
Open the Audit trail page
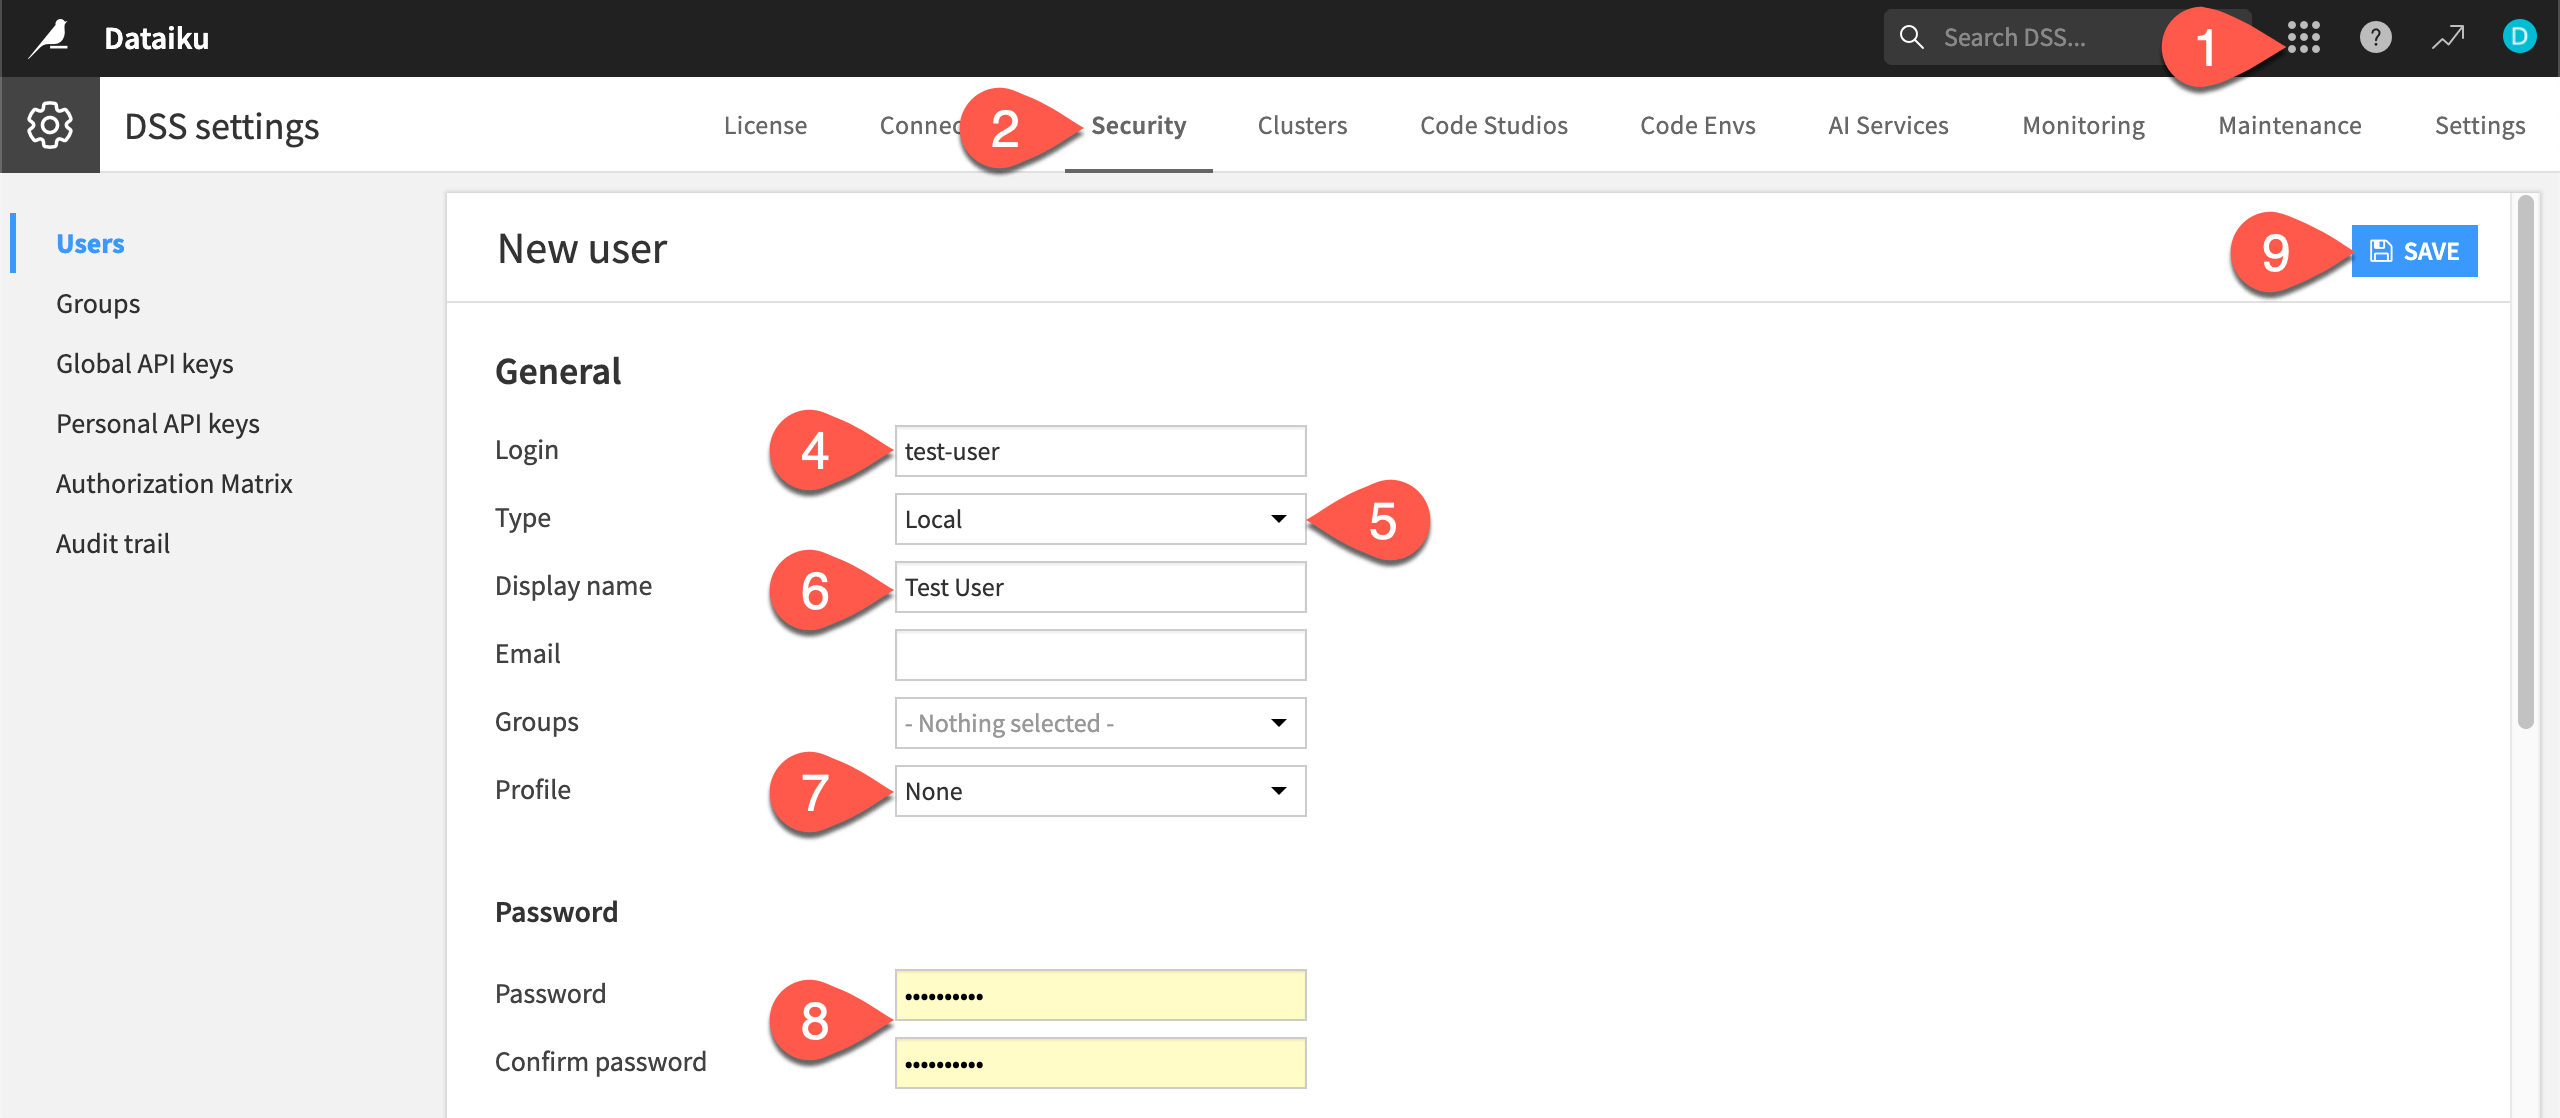click(113, 543)
